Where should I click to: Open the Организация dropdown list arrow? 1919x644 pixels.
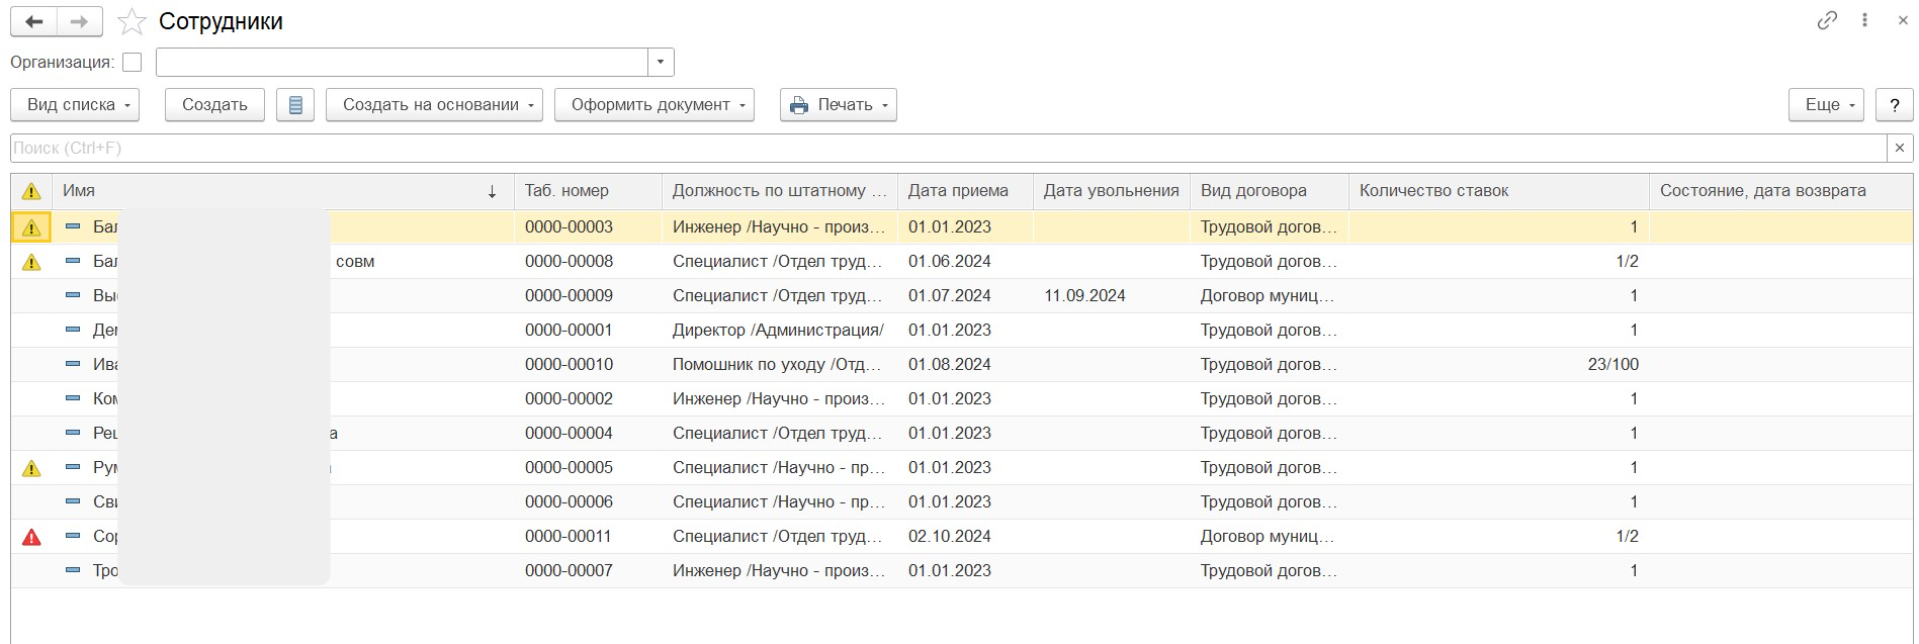click(x=660, y=62)
